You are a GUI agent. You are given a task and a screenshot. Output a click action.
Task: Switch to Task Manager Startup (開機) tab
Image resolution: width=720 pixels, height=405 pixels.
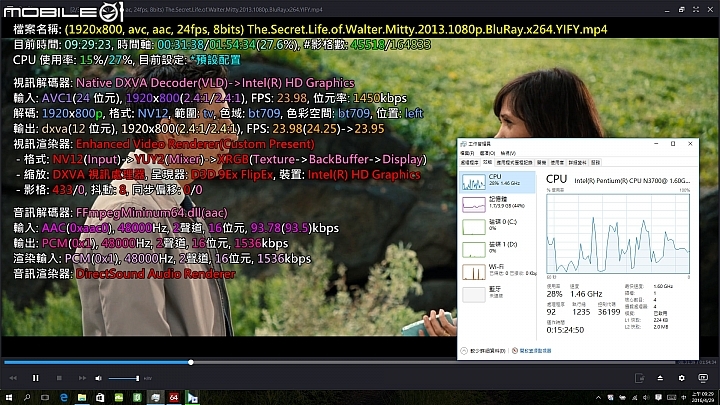coord(542,163)
